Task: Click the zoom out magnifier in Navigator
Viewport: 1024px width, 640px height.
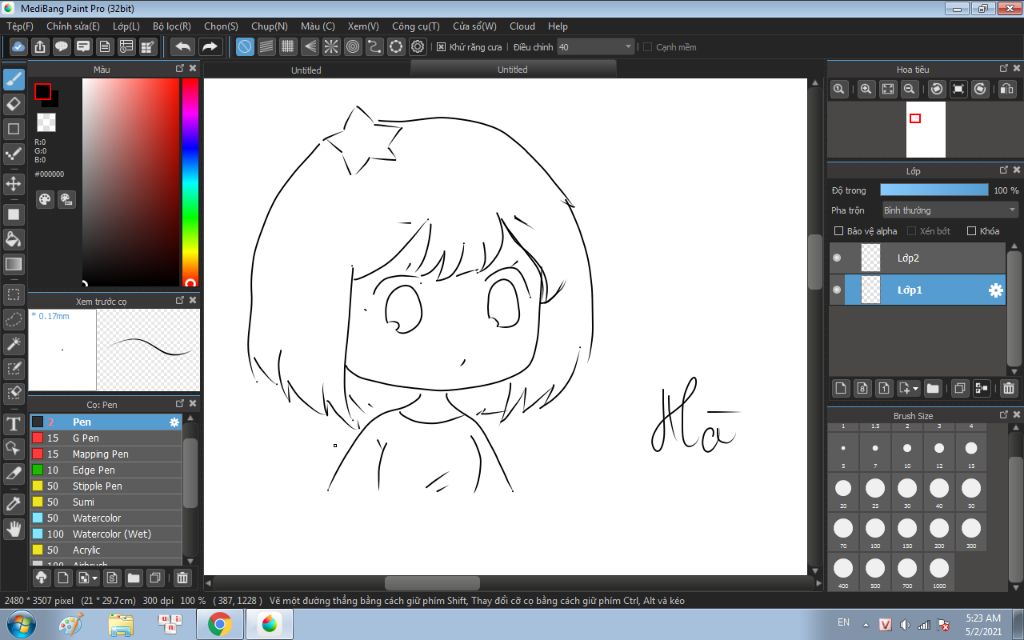Action: (x=909, y=89)
